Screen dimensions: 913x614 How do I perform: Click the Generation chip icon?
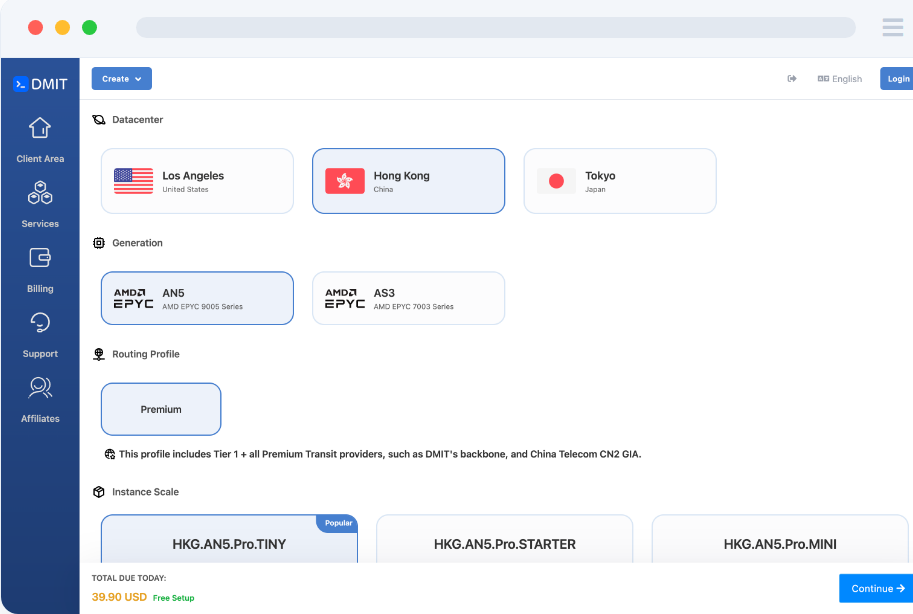tap(99, 243)
